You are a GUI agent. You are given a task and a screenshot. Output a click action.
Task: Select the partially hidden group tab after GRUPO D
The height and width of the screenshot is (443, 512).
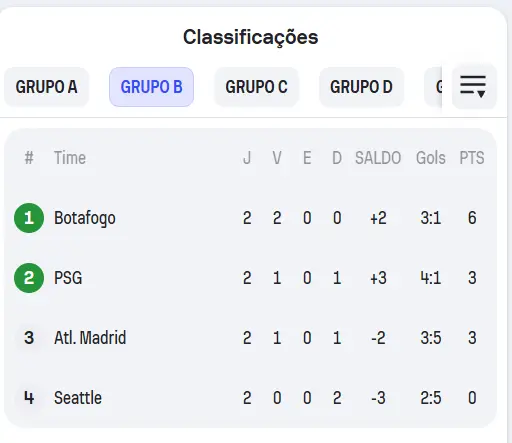433,87
